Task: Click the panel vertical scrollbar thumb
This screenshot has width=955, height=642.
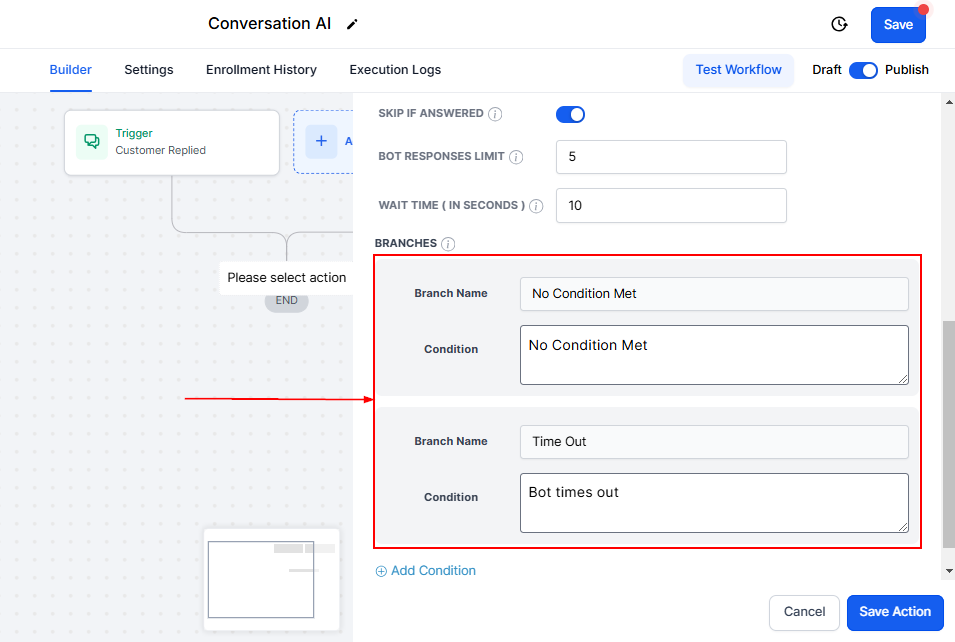Action: click(949, 435)
